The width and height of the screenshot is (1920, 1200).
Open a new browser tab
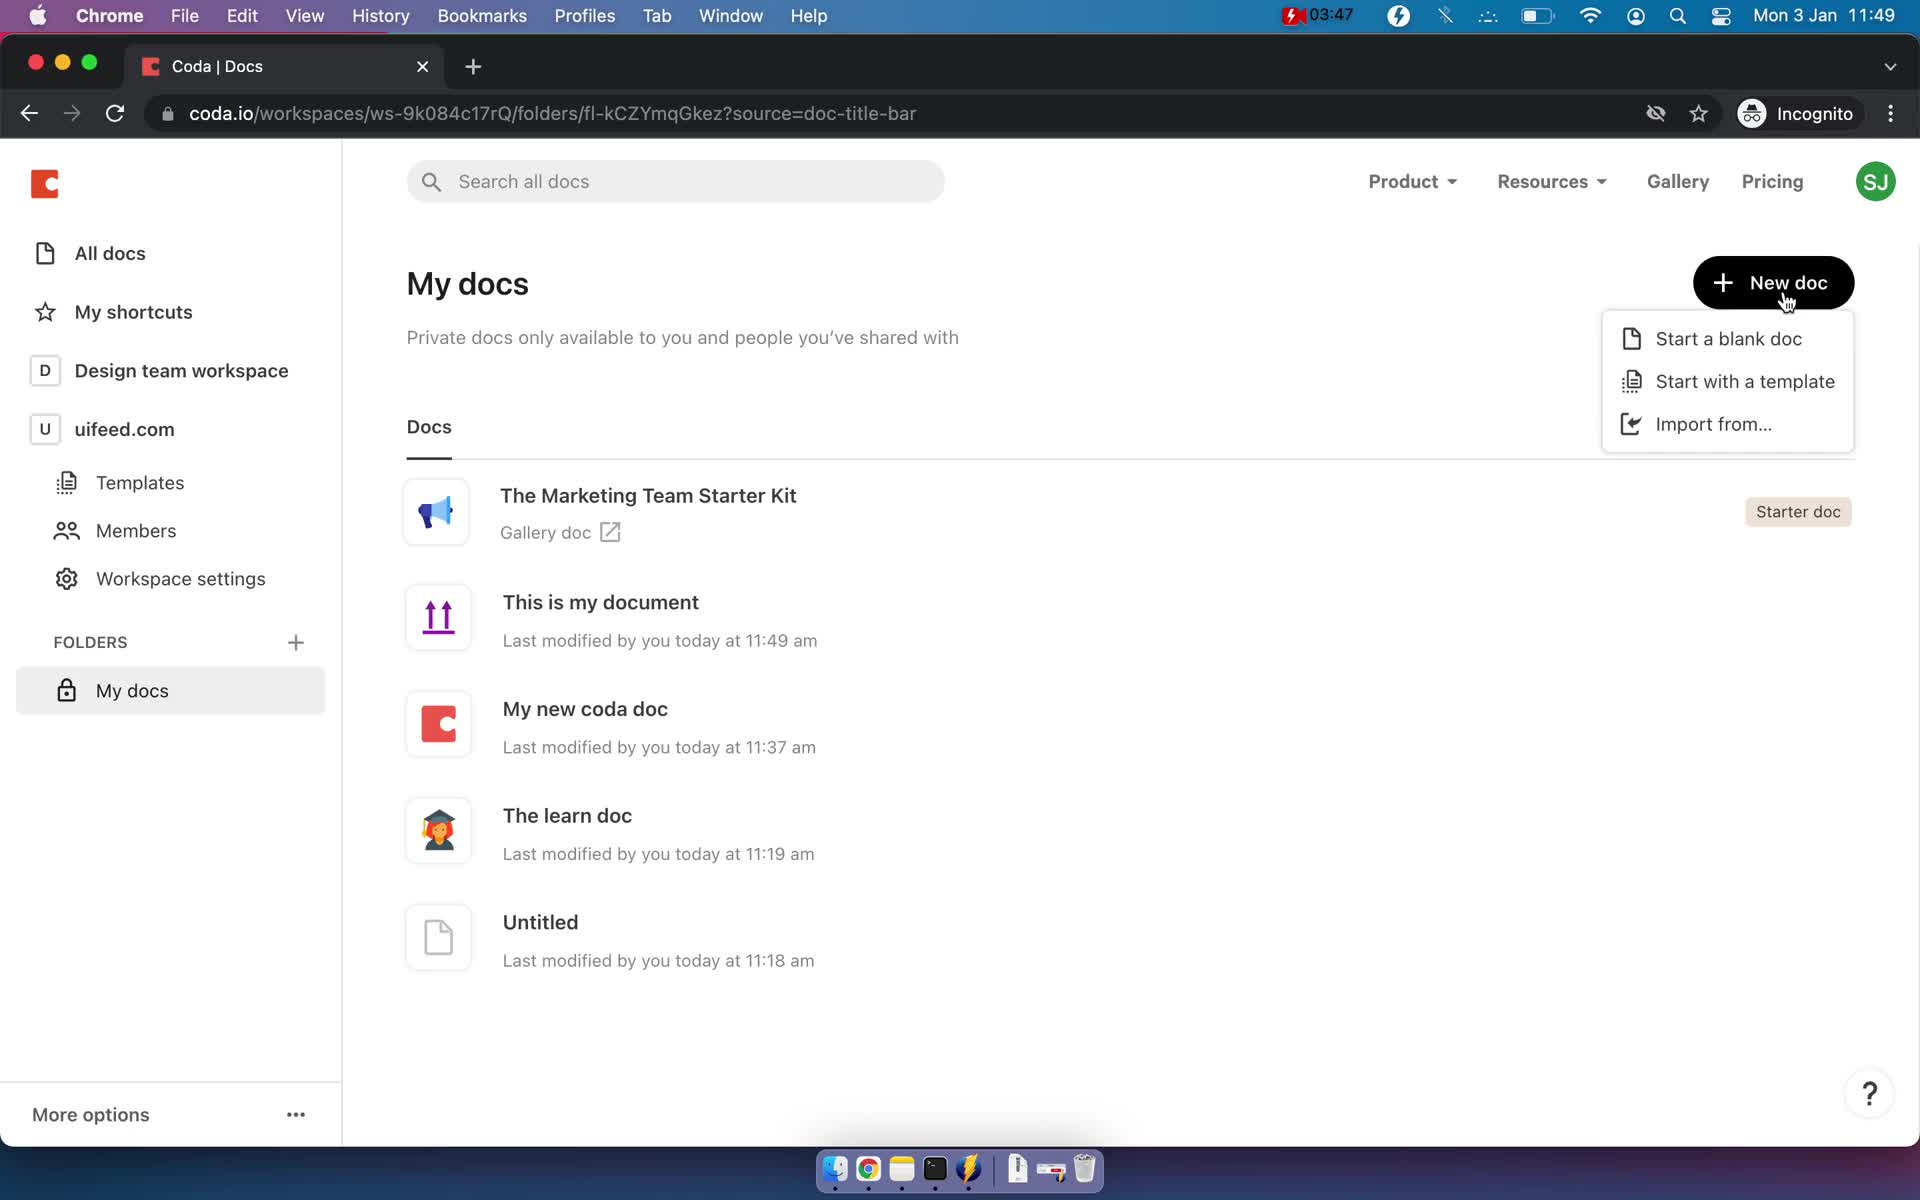click(473, 66)
